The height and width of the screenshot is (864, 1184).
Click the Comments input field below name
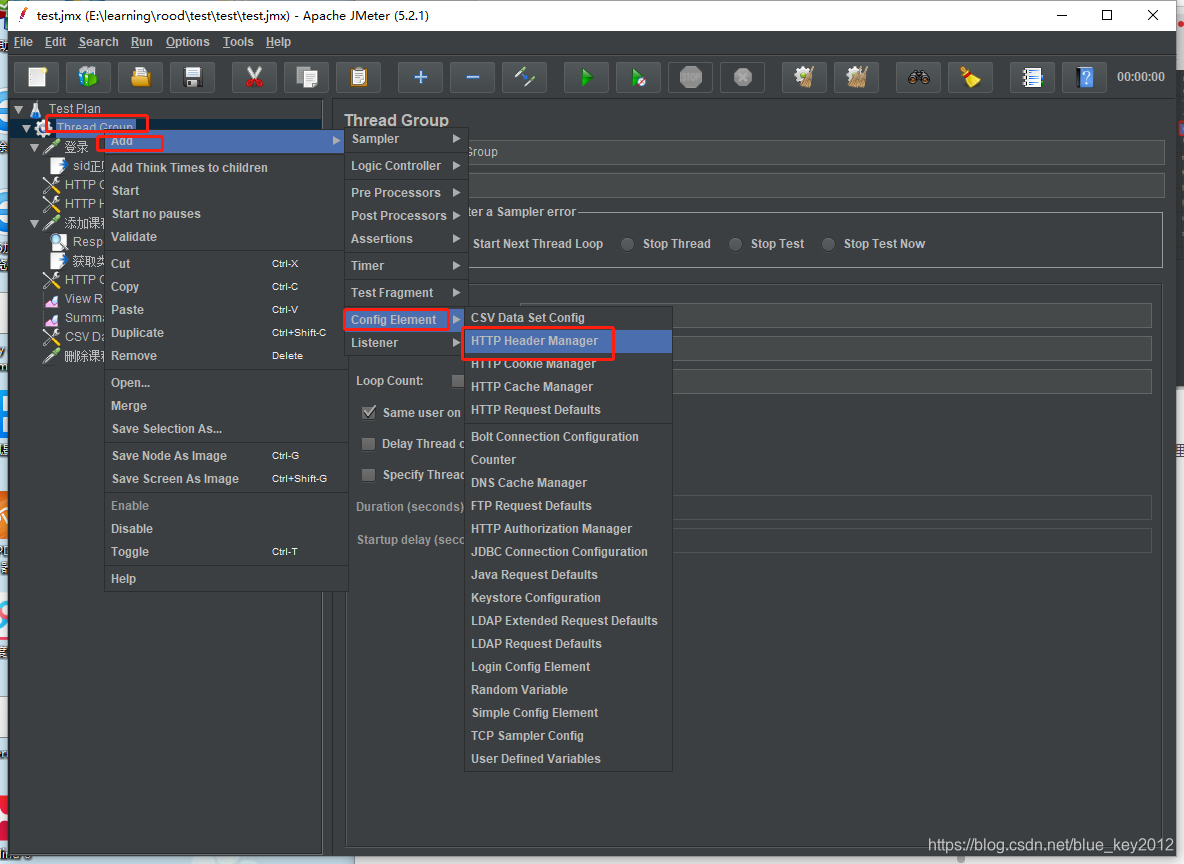pyautogui.click(x=815, y=186)
